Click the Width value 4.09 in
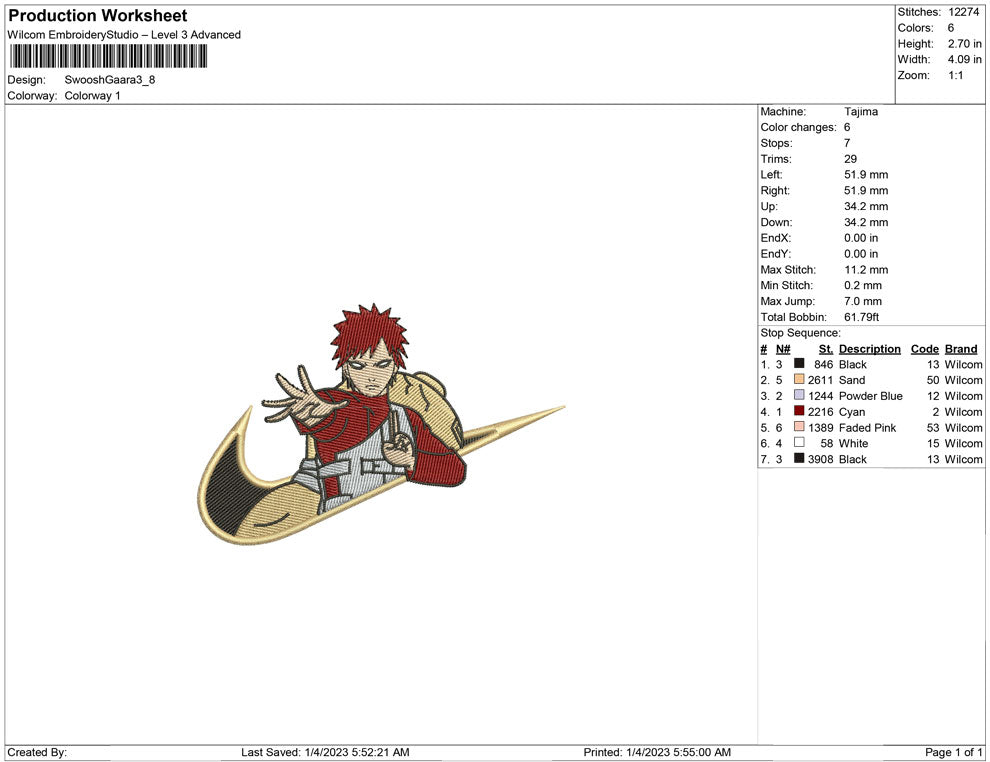 pos(964,59)
